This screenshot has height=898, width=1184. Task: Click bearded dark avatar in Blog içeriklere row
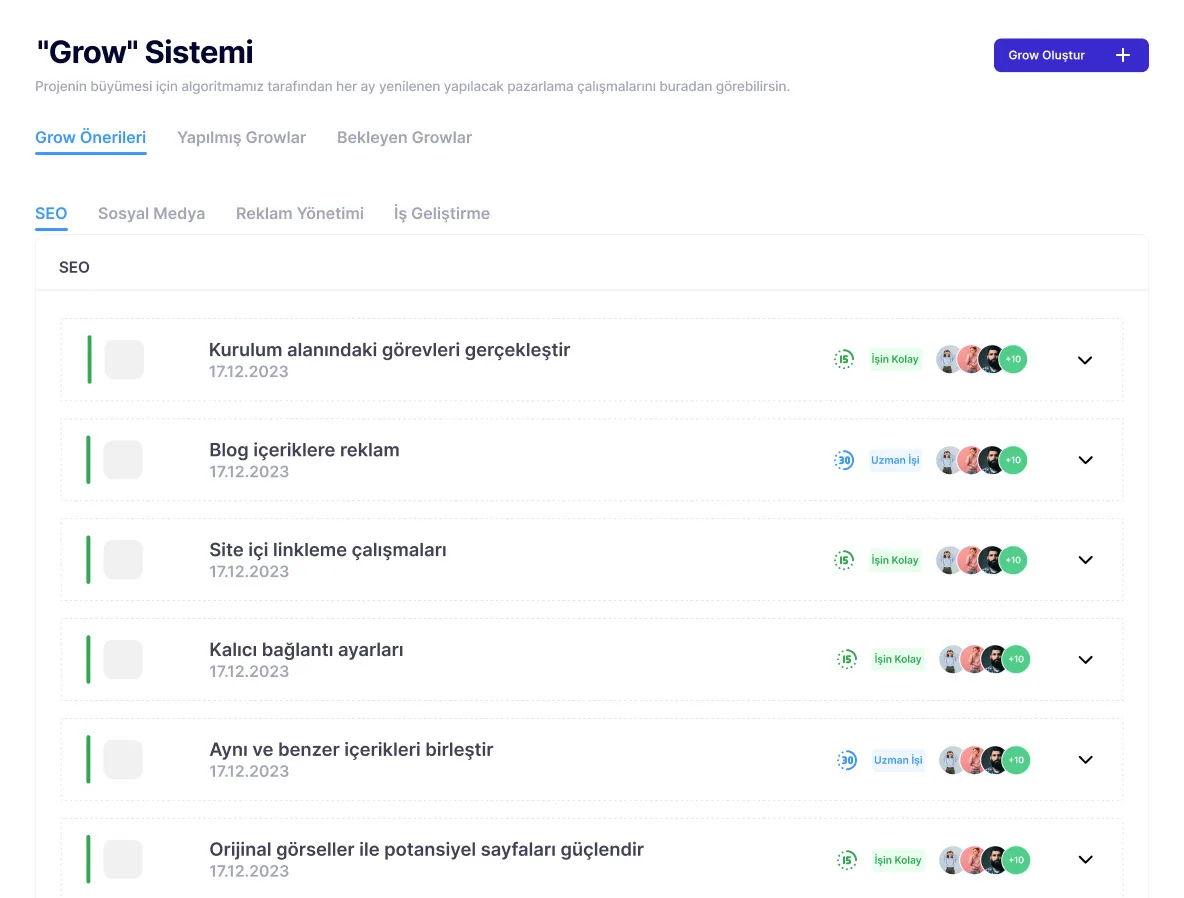point(991,460)
